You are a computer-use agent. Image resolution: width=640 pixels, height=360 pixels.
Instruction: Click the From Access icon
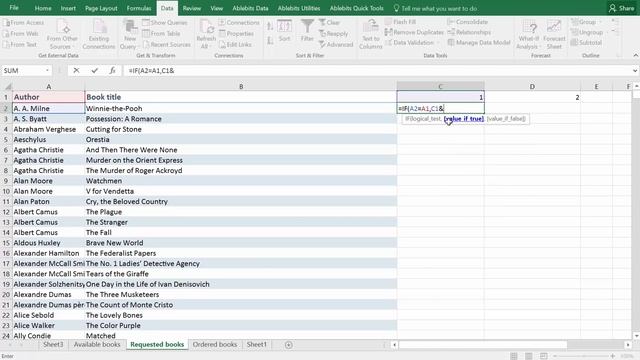(x=24, y=23)
